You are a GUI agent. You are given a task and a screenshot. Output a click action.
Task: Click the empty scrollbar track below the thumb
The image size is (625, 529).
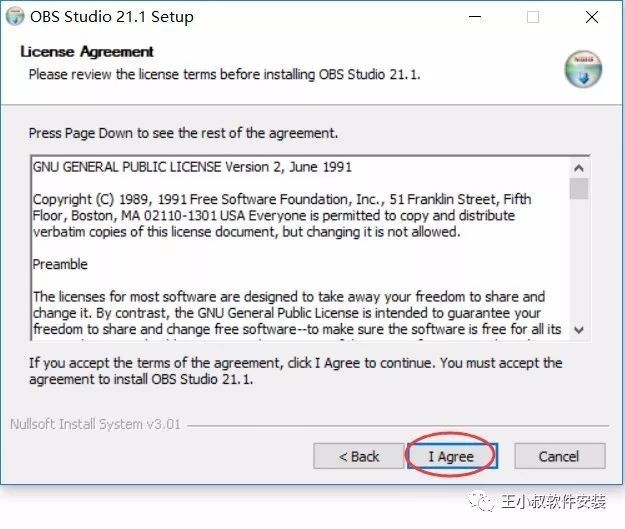click(x=579, y=259)
